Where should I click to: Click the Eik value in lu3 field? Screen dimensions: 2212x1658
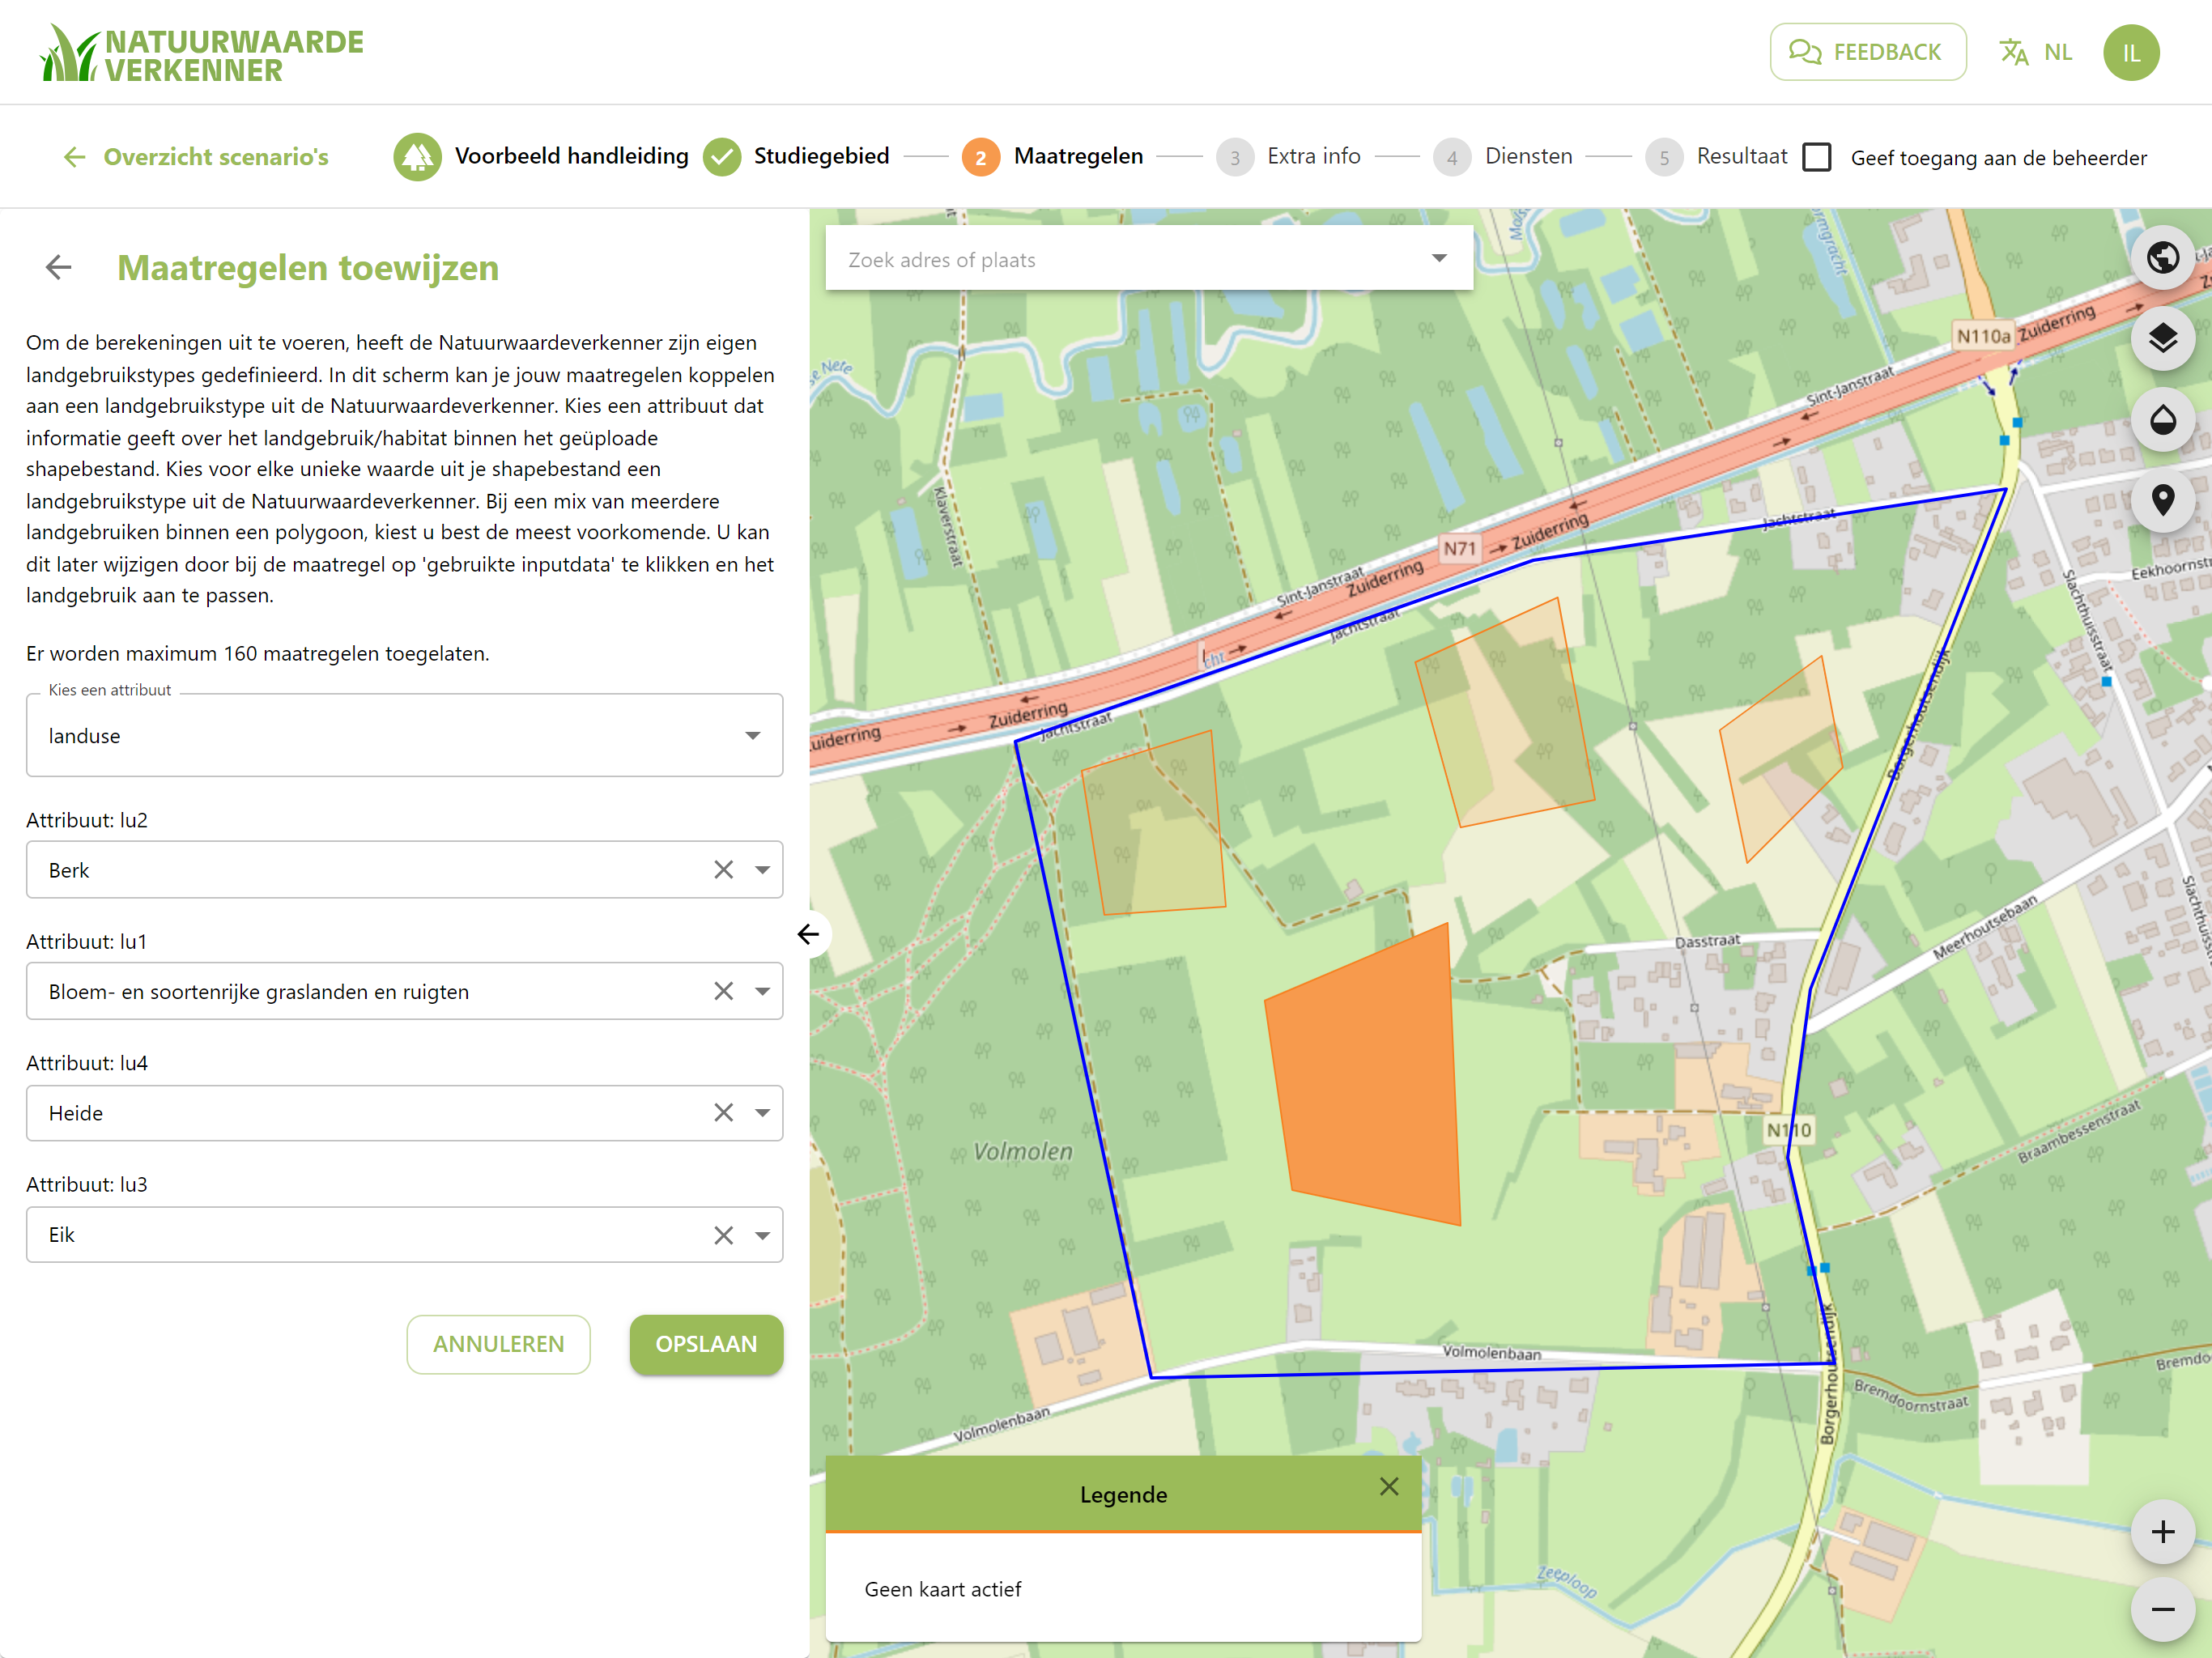click(61, 1235)
